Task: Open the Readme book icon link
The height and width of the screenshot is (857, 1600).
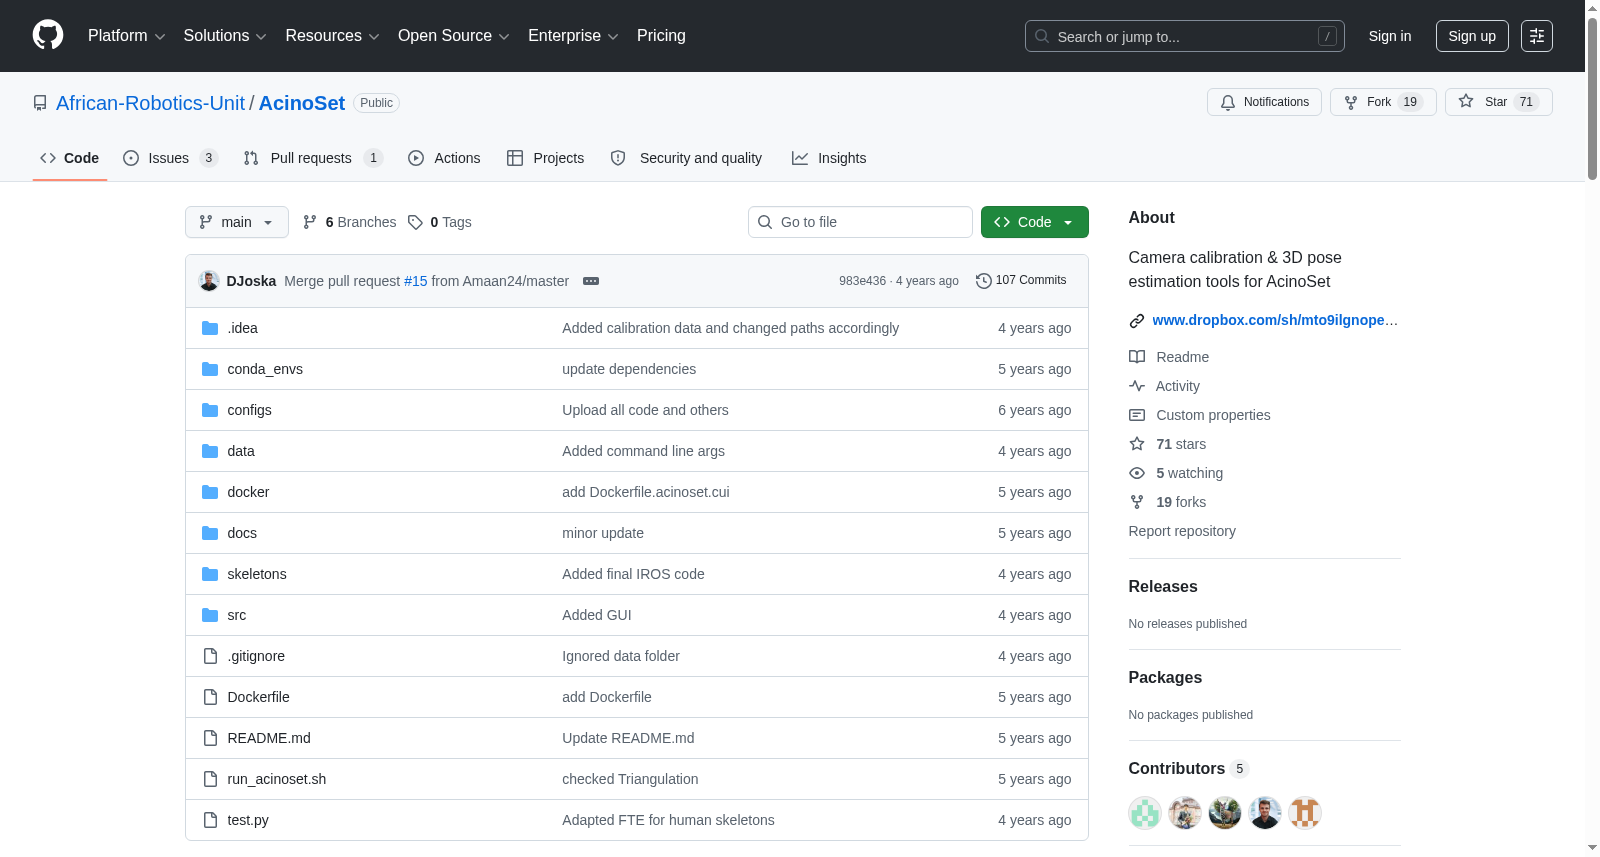Action: click(1169, 357)
